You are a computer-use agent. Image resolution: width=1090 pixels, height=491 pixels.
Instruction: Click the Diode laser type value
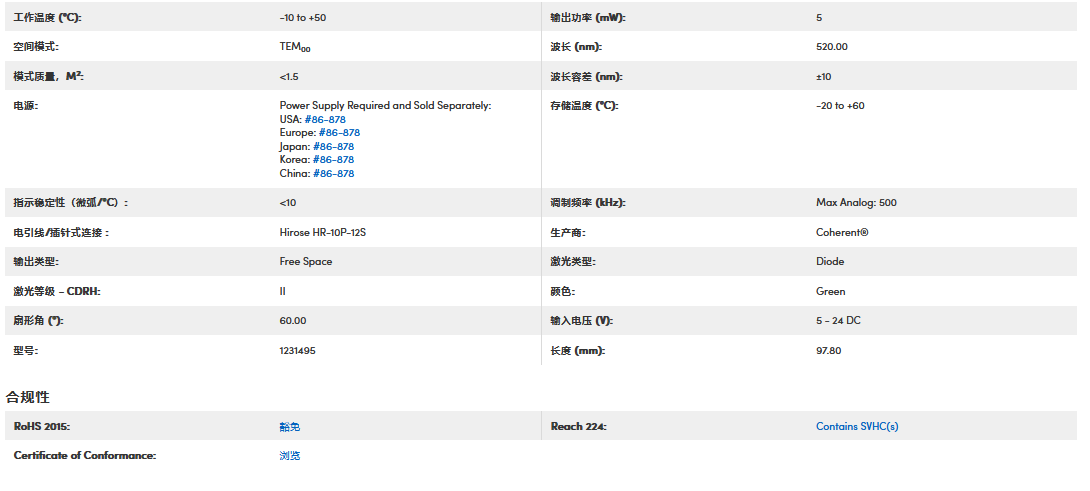(x=830, y=261)
